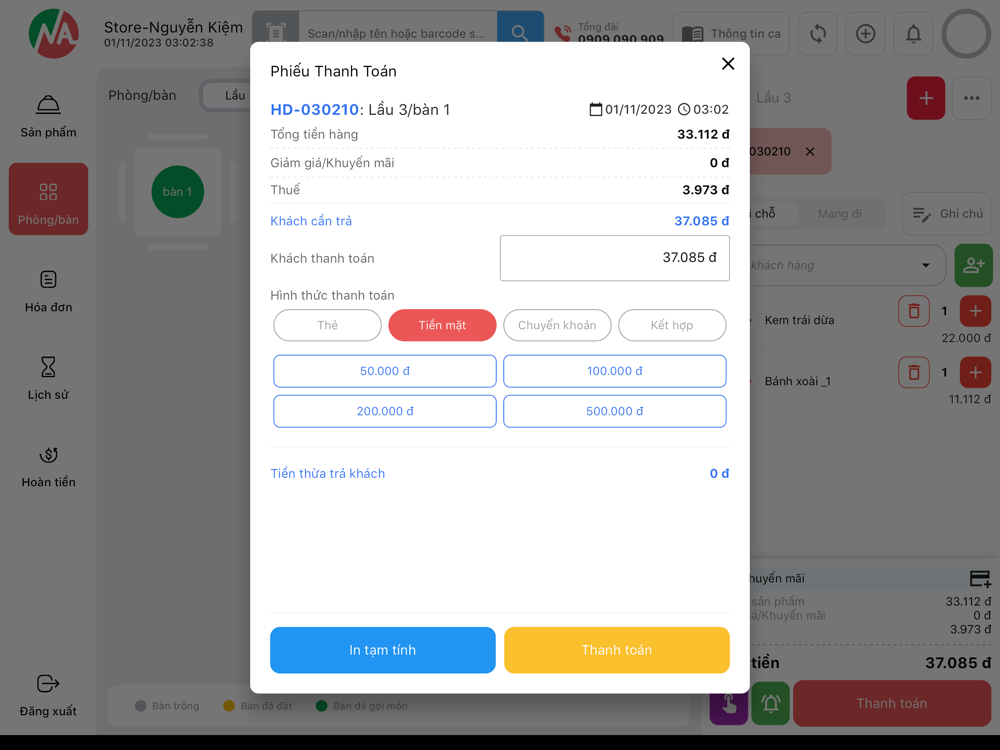
Task: Click the Khách cần trả label
Action: (x=311, y=221)
